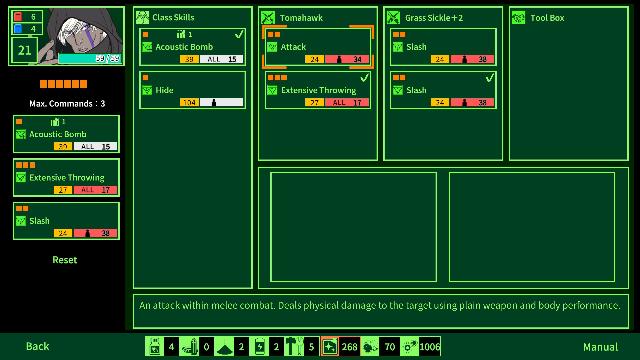This screenshot has height=360, width=640.
Task: Click the medicine bottle resource icon
Action: pyautogui.click(x=154, y=347)
